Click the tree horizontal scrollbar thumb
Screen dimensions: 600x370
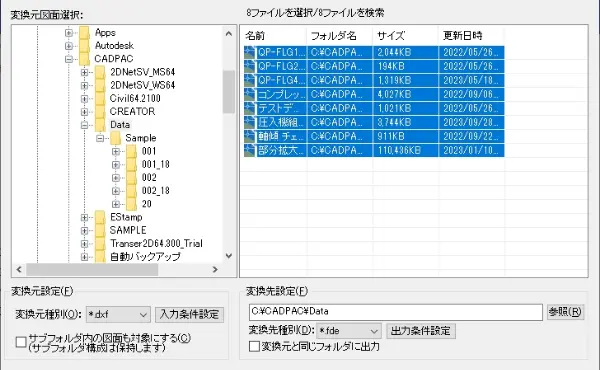92,270
